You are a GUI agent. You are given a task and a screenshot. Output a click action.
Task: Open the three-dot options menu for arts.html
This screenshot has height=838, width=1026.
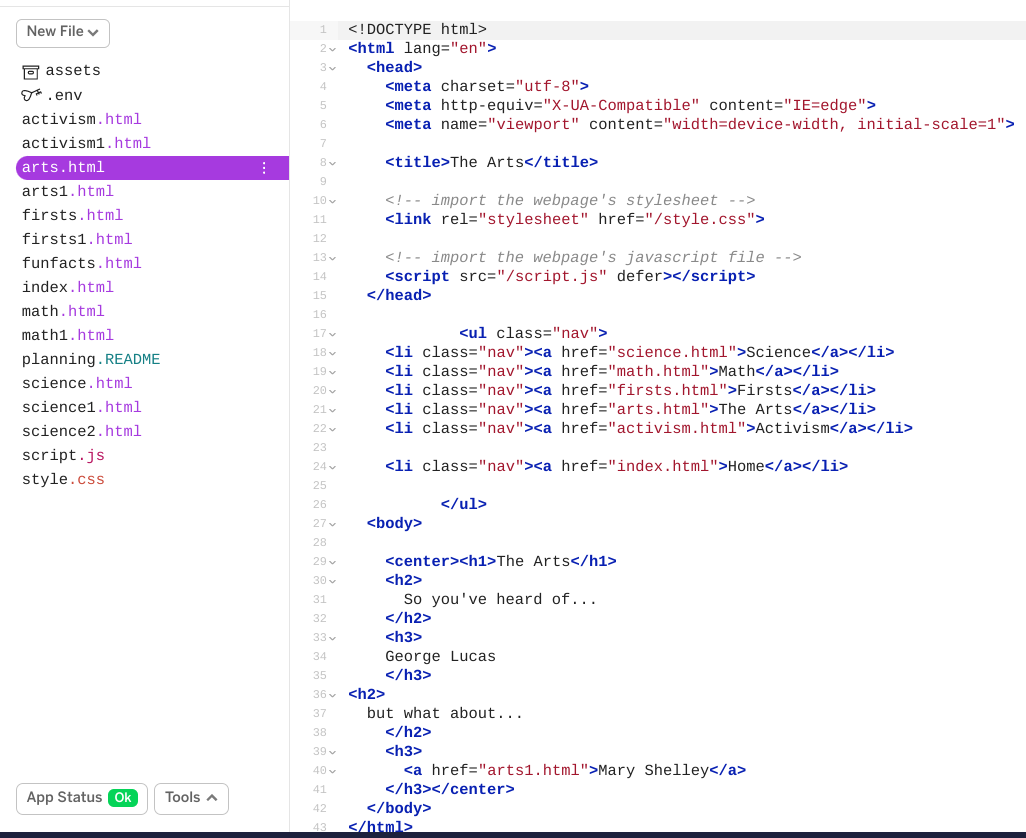click(x=264, y=168)
